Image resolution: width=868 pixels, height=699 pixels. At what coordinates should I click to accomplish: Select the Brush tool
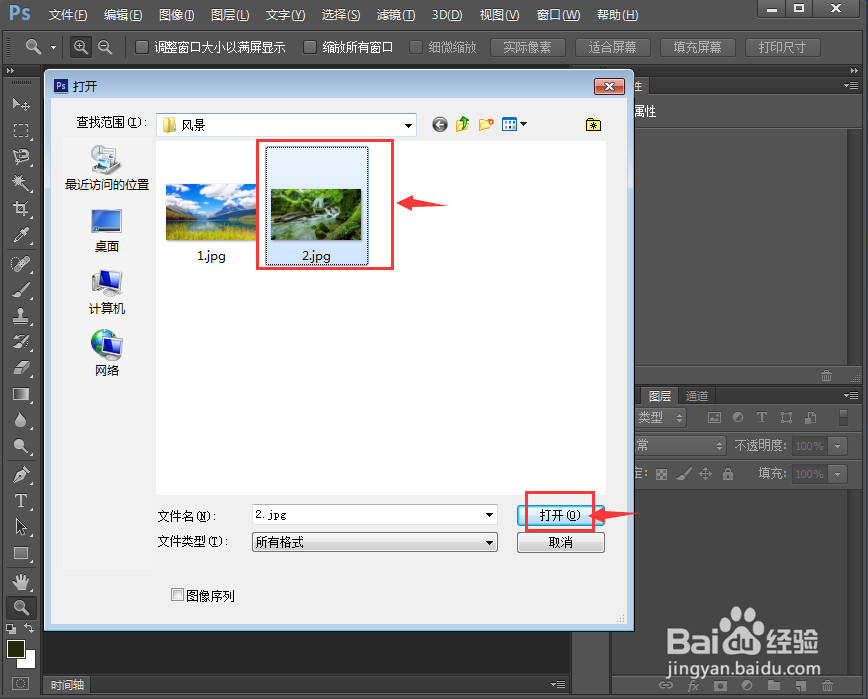click(x=22, y=289)
